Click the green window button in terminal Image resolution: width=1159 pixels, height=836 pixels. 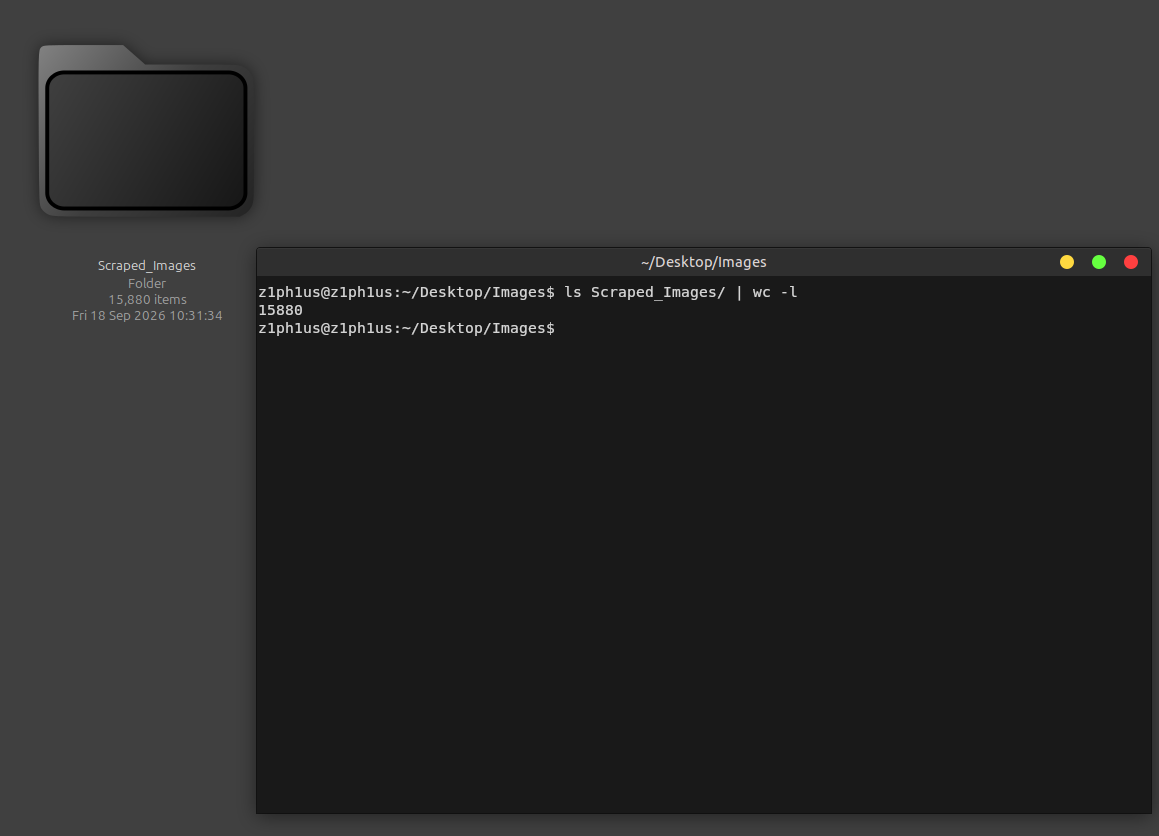(1099, 262)
